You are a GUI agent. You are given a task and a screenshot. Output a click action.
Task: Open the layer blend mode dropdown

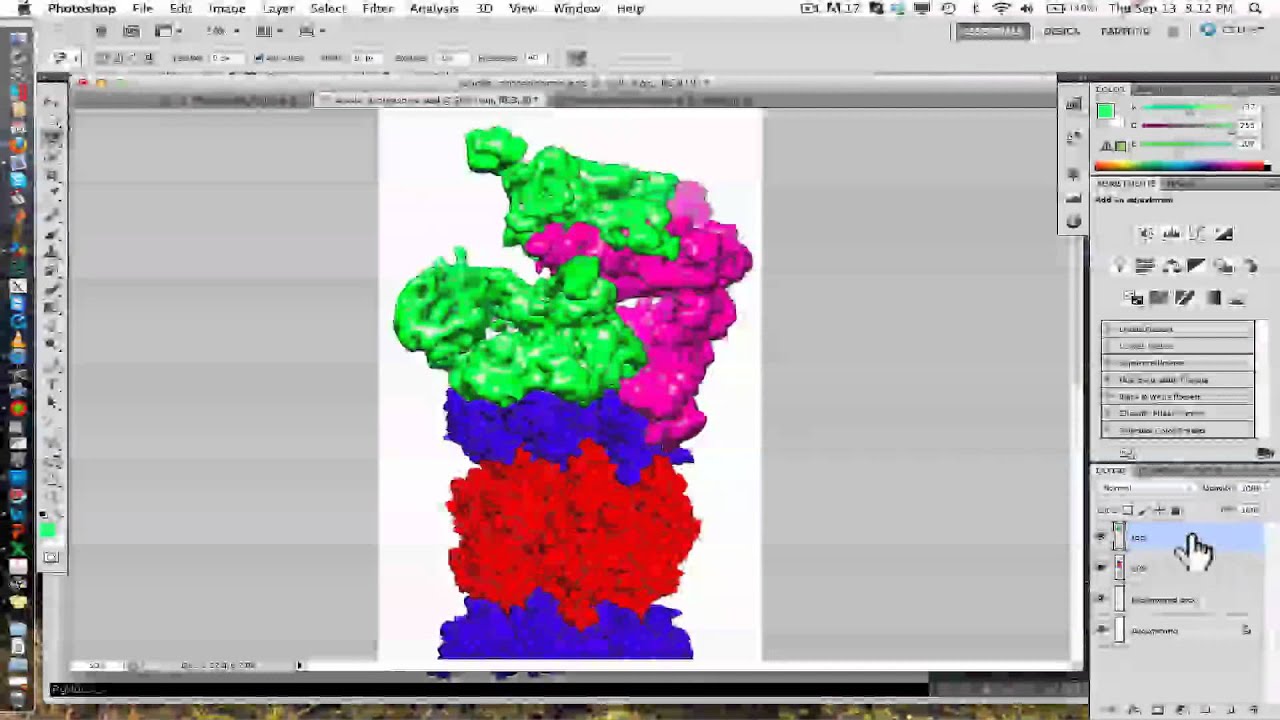click(1147, 488)
